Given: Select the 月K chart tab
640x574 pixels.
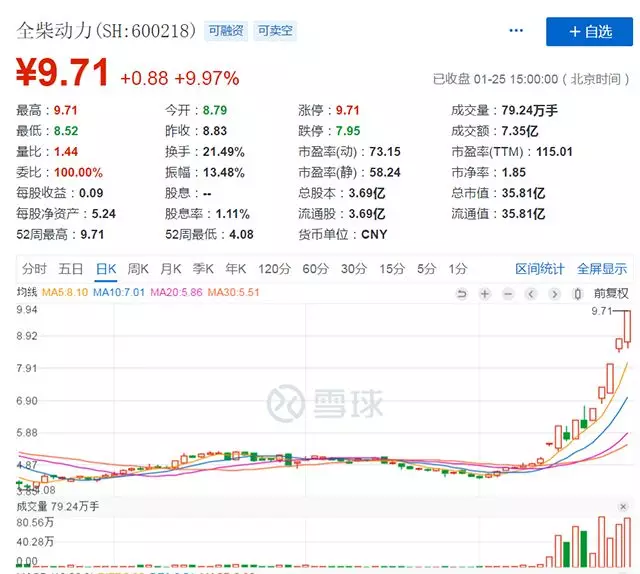Looking at the screenshot, I should 171,269.
